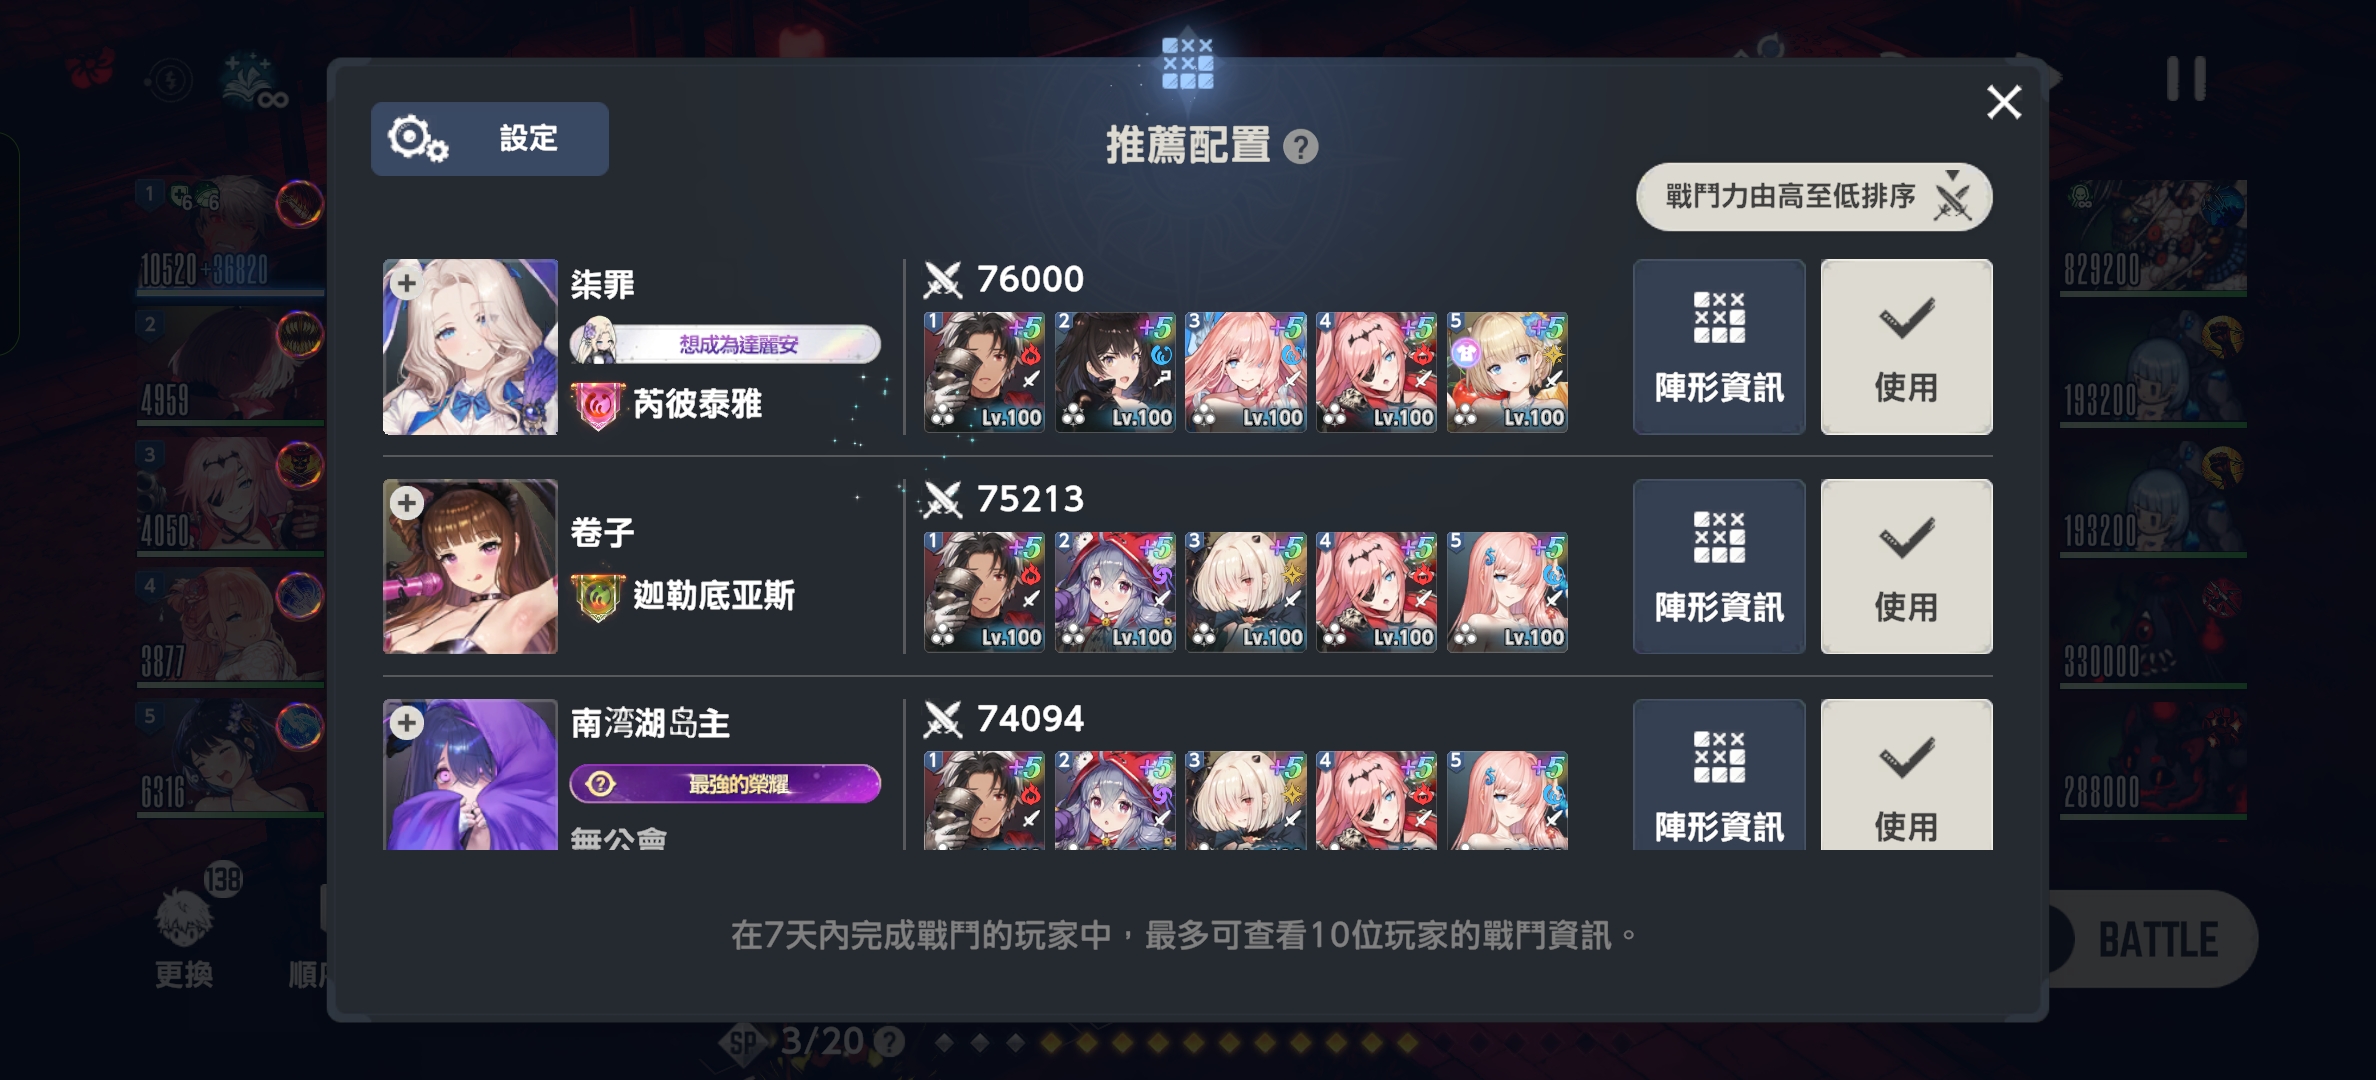This screenshot has width=2376, height=1080.
Task: Pause the game using the pause icon
Action: (2186, 78)
